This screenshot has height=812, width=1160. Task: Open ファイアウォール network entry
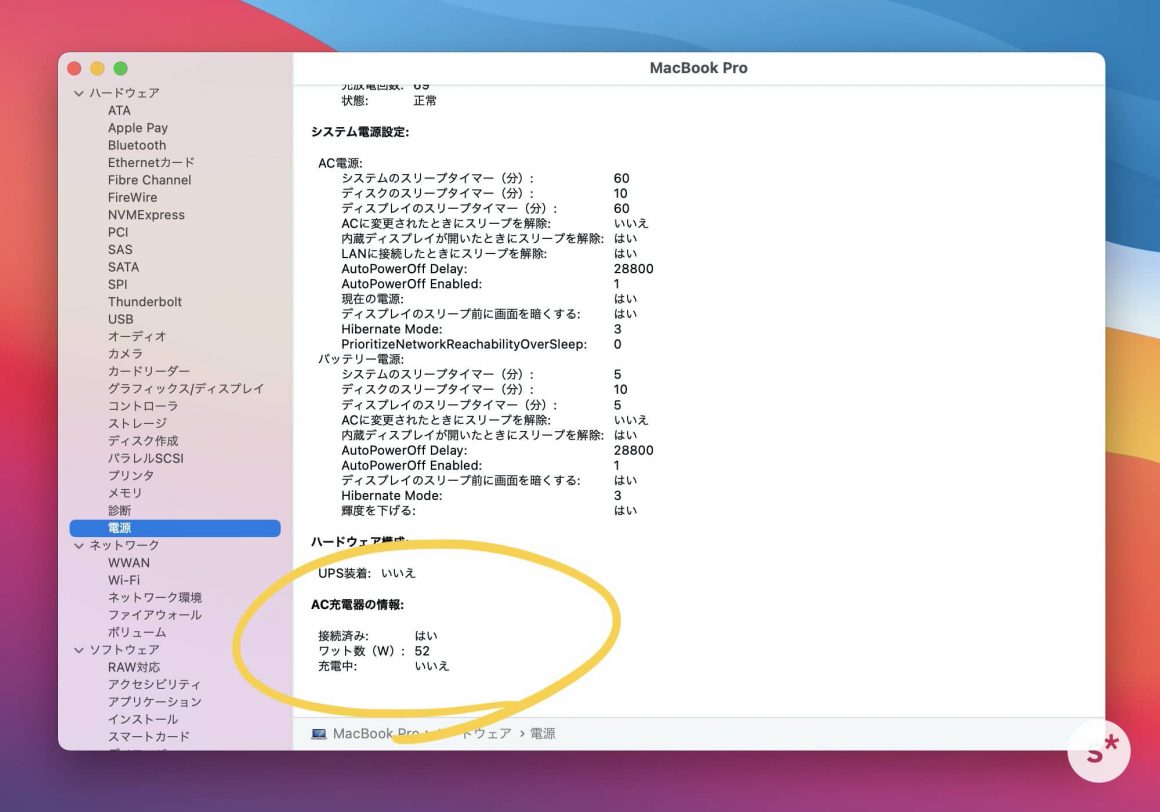154,615
